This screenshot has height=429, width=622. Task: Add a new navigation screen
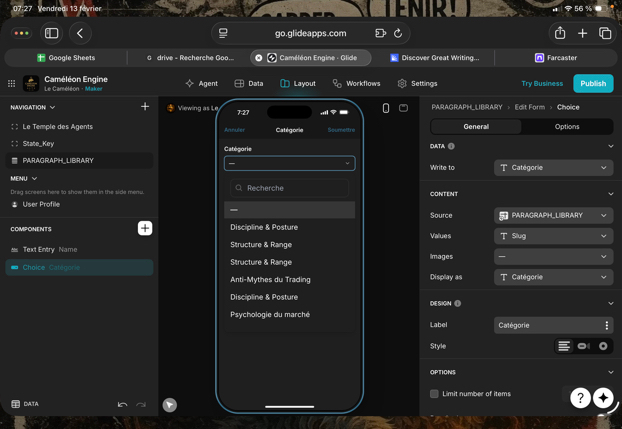(145, 107)
